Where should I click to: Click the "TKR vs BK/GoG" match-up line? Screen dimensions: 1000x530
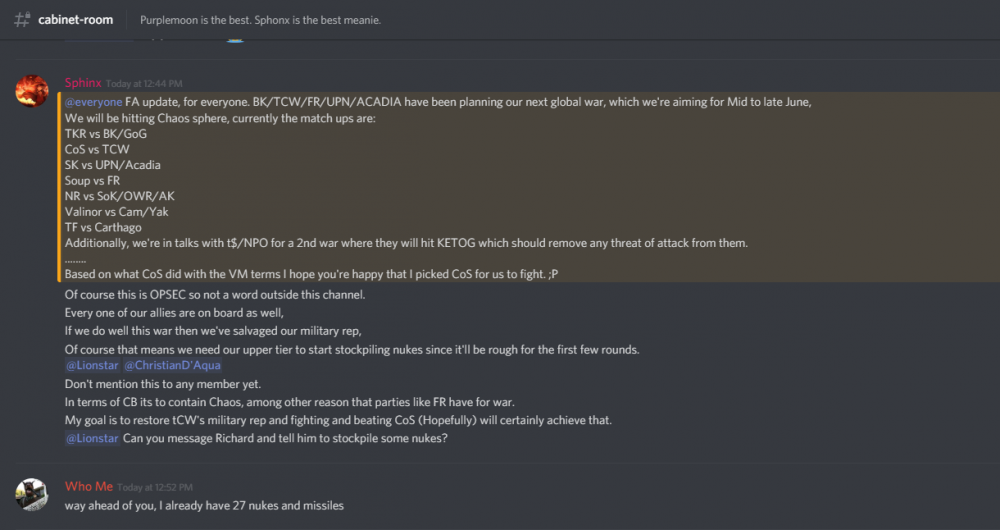click(106, 133)
